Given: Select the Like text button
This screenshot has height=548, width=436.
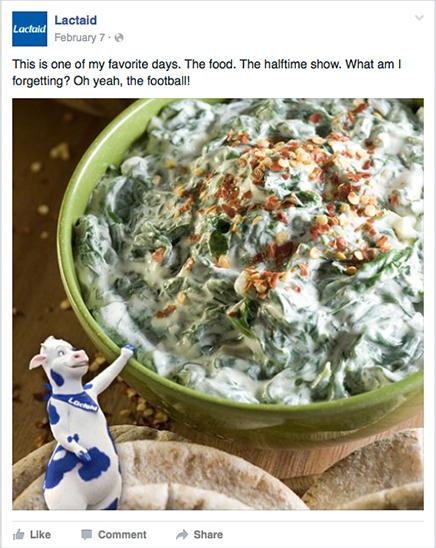Looking at the screenshot, I should (40, 534).
